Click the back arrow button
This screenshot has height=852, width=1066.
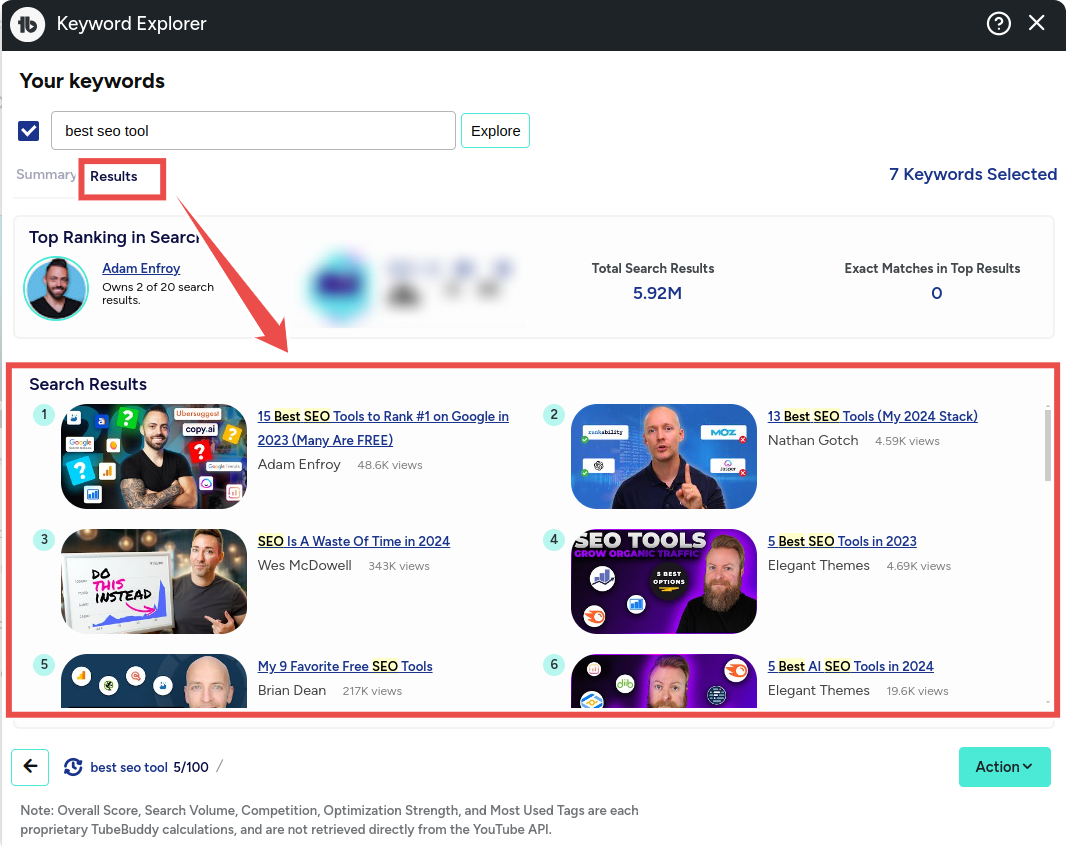(x=30, y=767)
